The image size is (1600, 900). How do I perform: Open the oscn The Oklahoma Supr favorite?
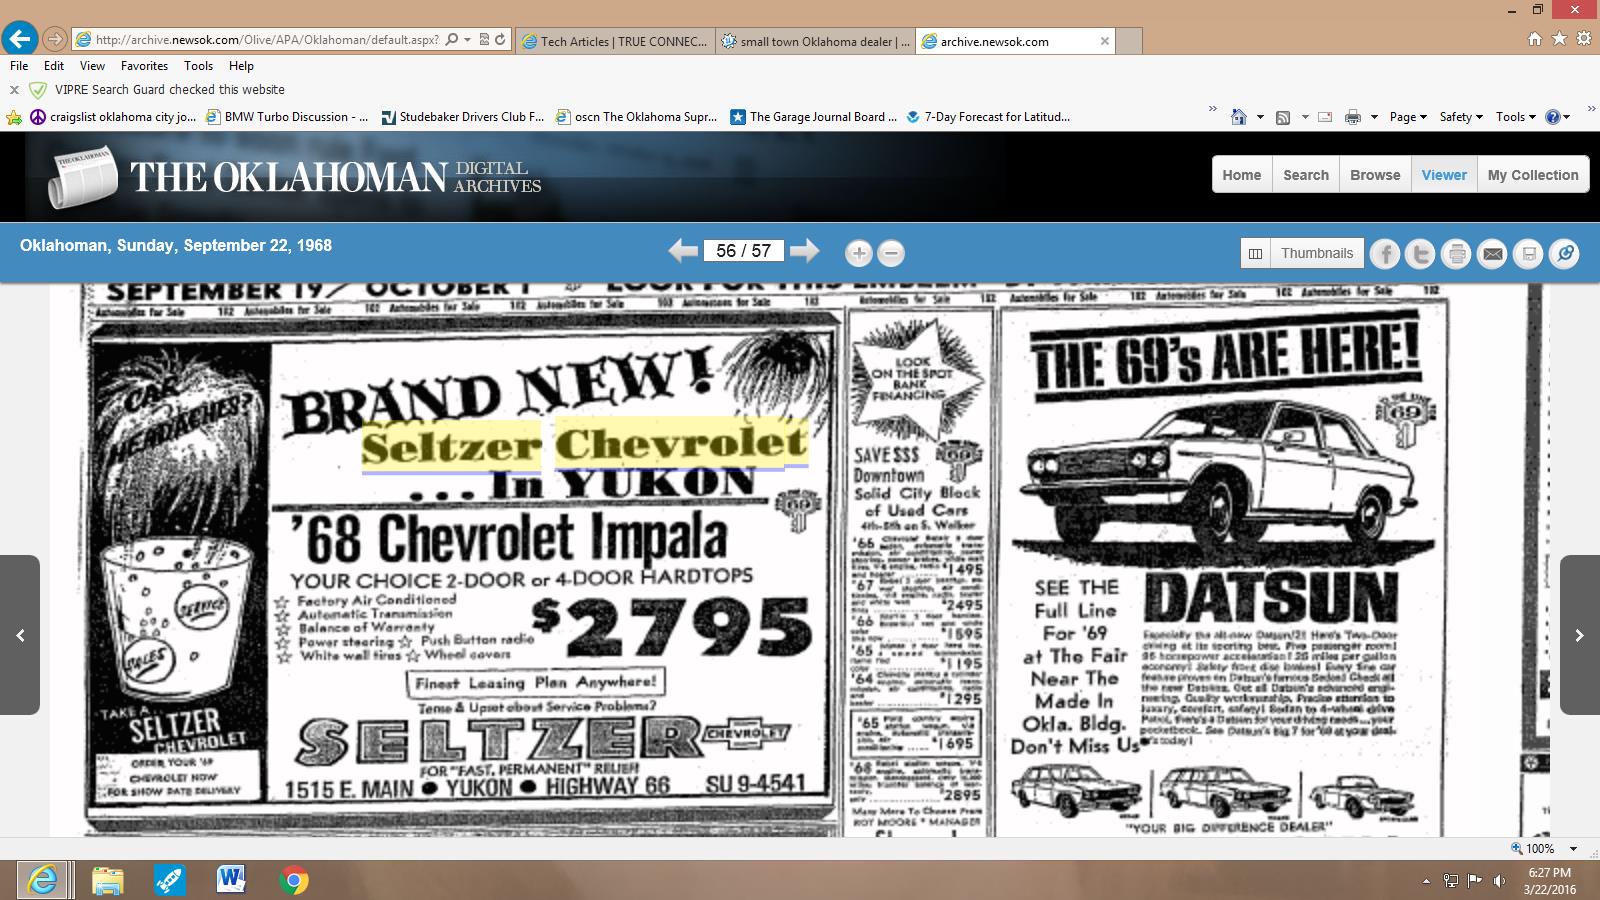coord(637,117)
